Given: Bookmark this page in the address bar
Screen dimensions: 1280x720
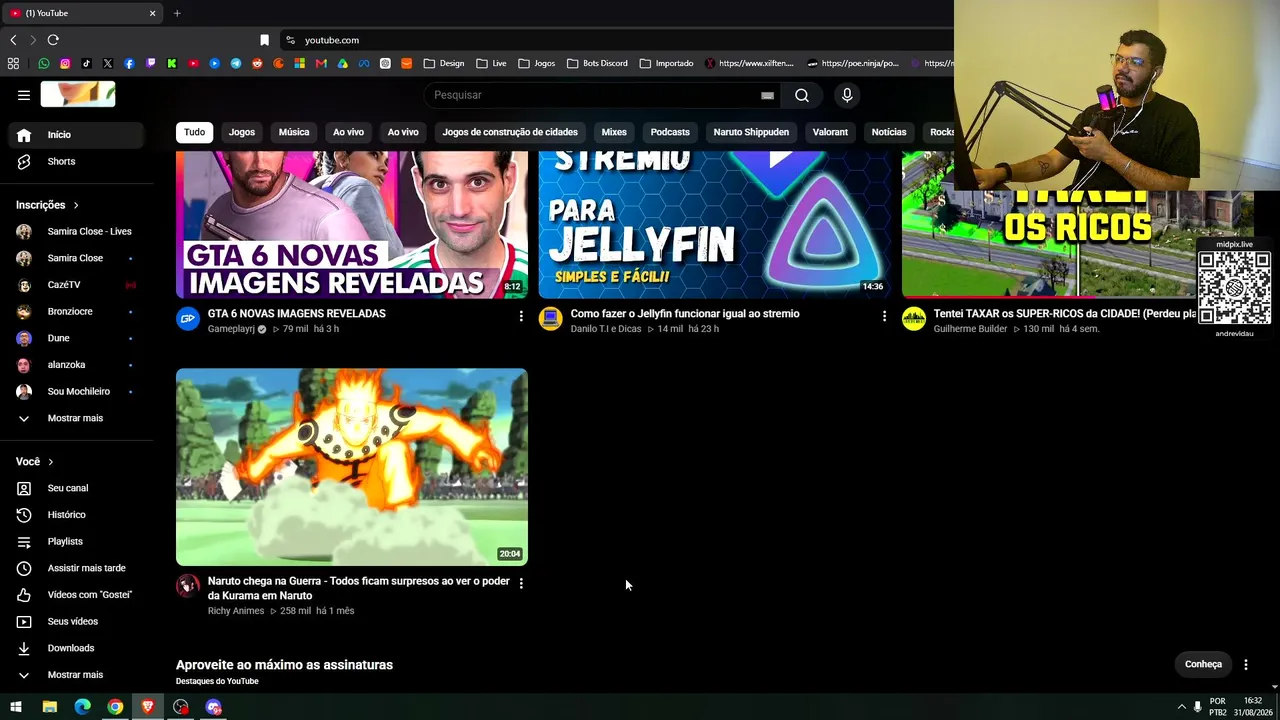Looking at the screenshot, I should click(264, 40).
